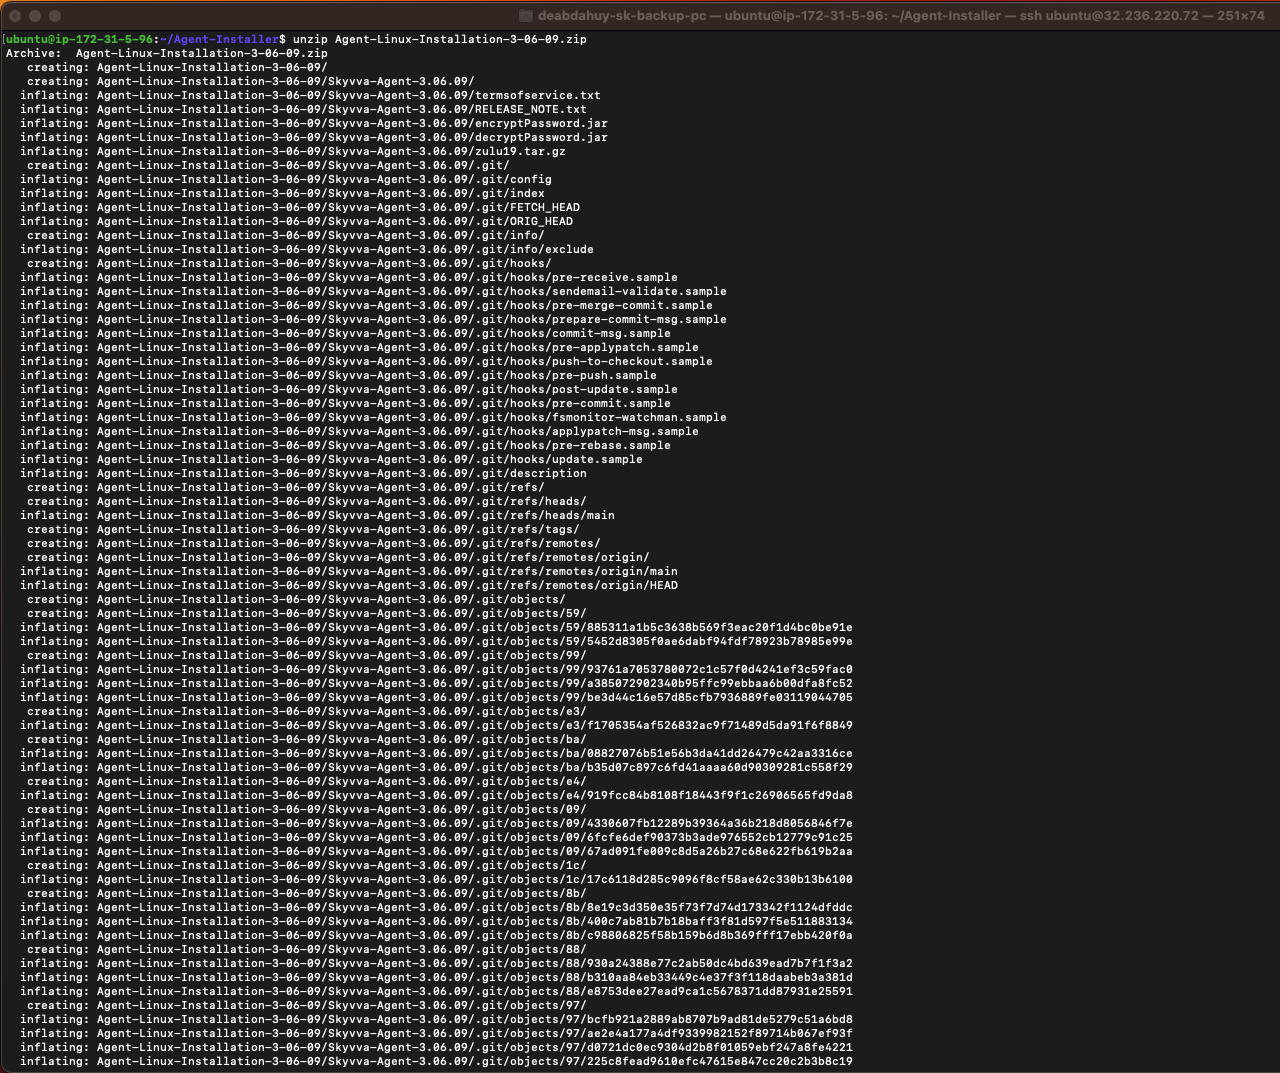Select the object line 'objects/99/be3d44c16e...'
The image size is (1280, 1073).
(x=436, y=697)
